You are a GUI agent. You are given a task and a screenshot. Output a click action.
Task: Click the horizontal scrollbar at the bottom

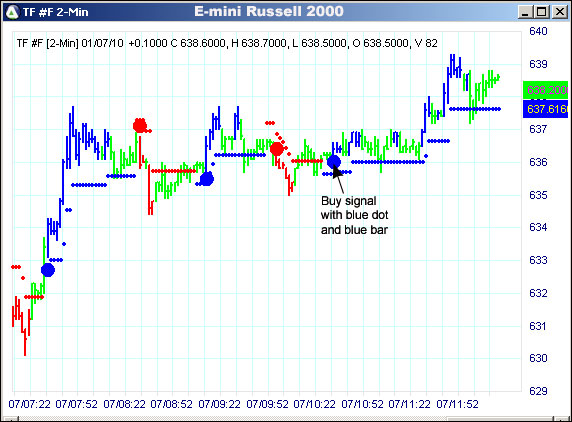pos(286,419)
